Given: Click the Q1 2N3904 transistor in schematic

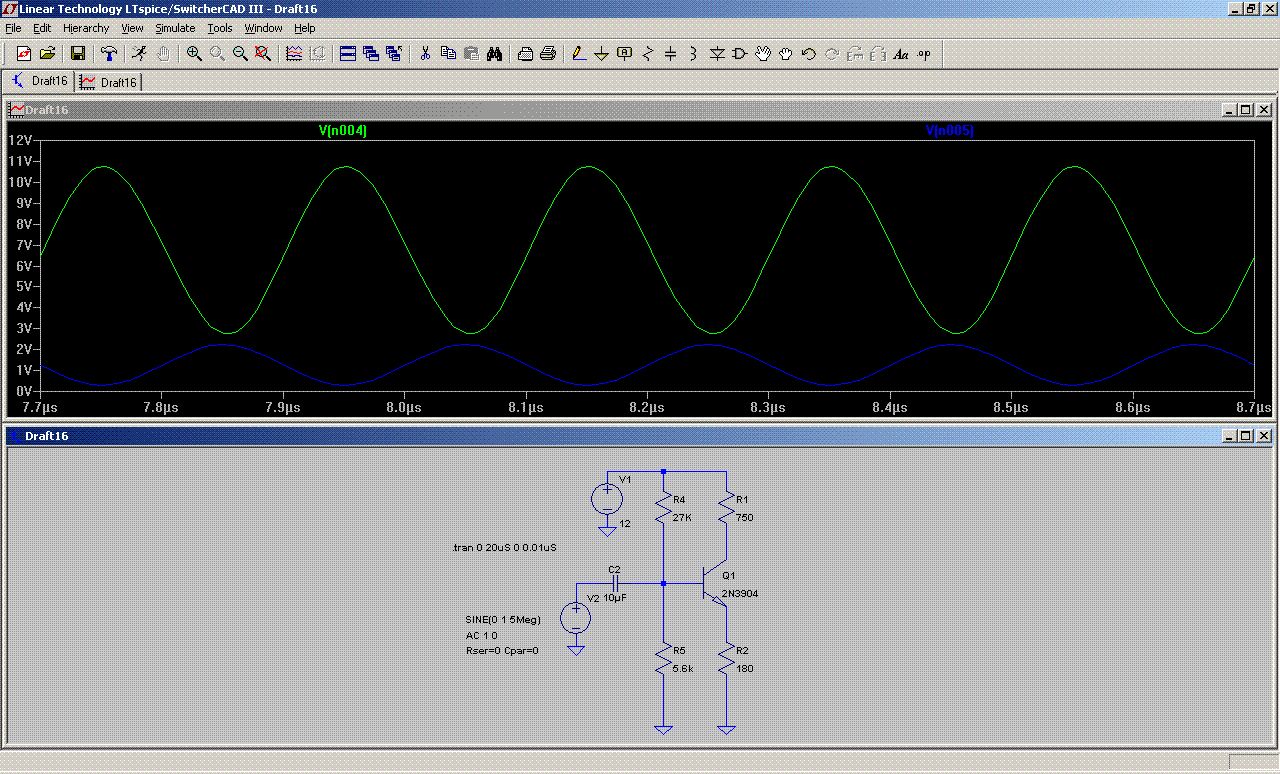Looking at the screenshot, I should click(715, 584).
